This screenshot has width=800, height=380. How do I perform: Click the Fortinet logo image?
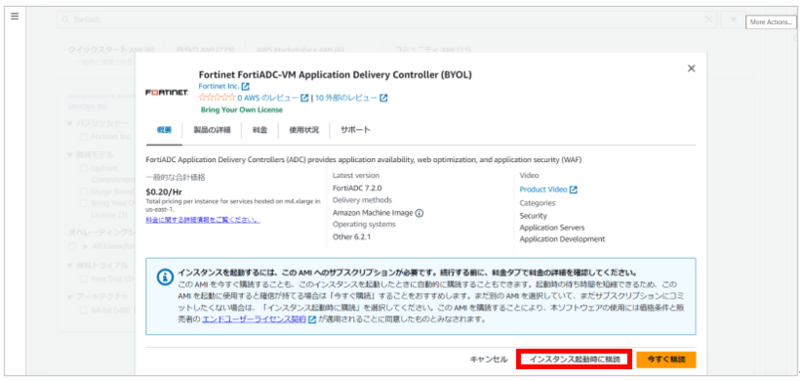(x=167, y=93)
